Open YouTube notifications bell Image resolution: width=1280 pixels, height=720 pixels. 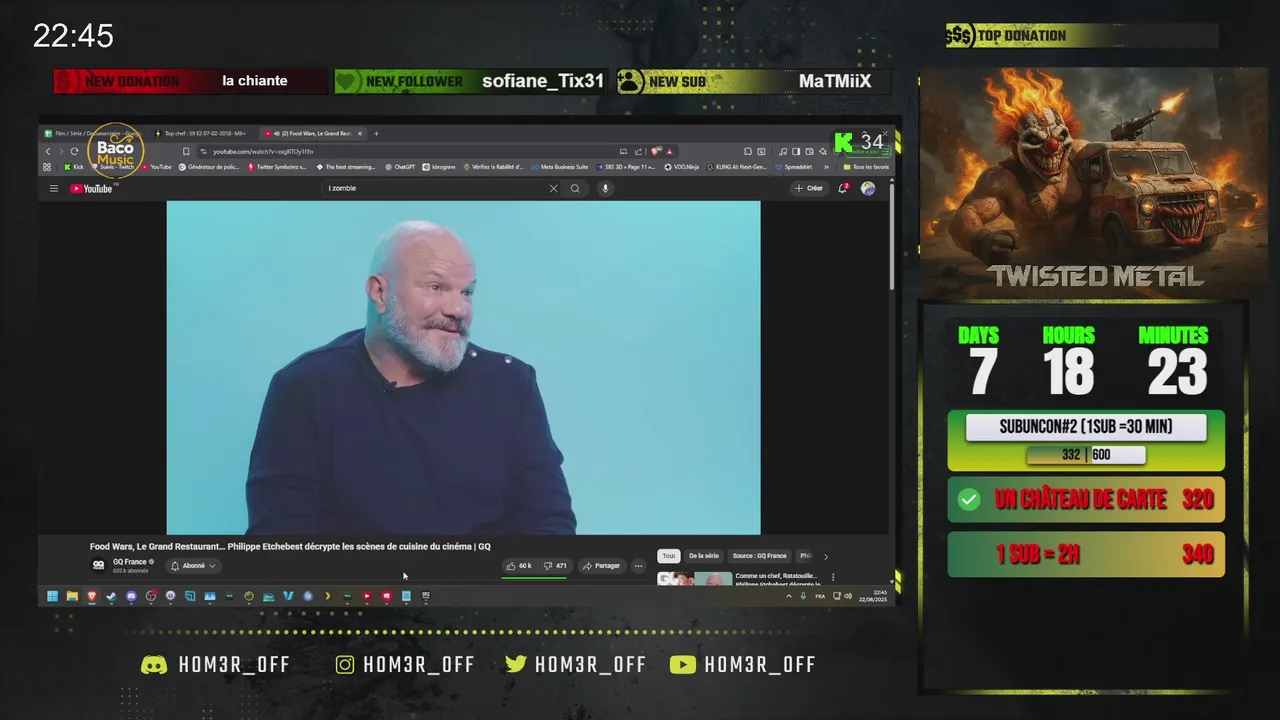(x=843, y=188)
